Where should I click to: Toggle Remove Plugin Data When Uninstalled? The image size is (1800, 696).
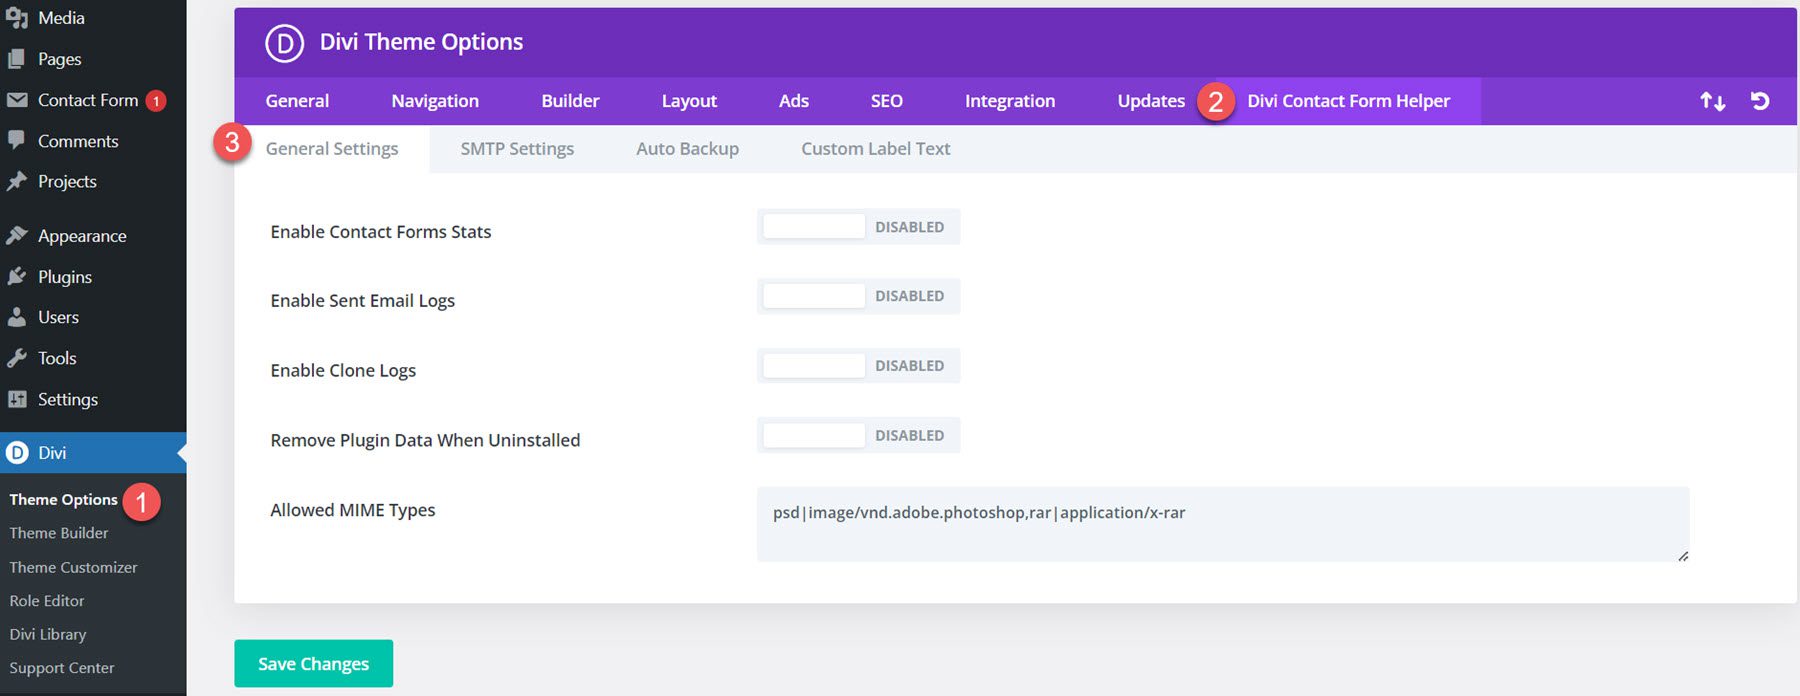point(857,436)
